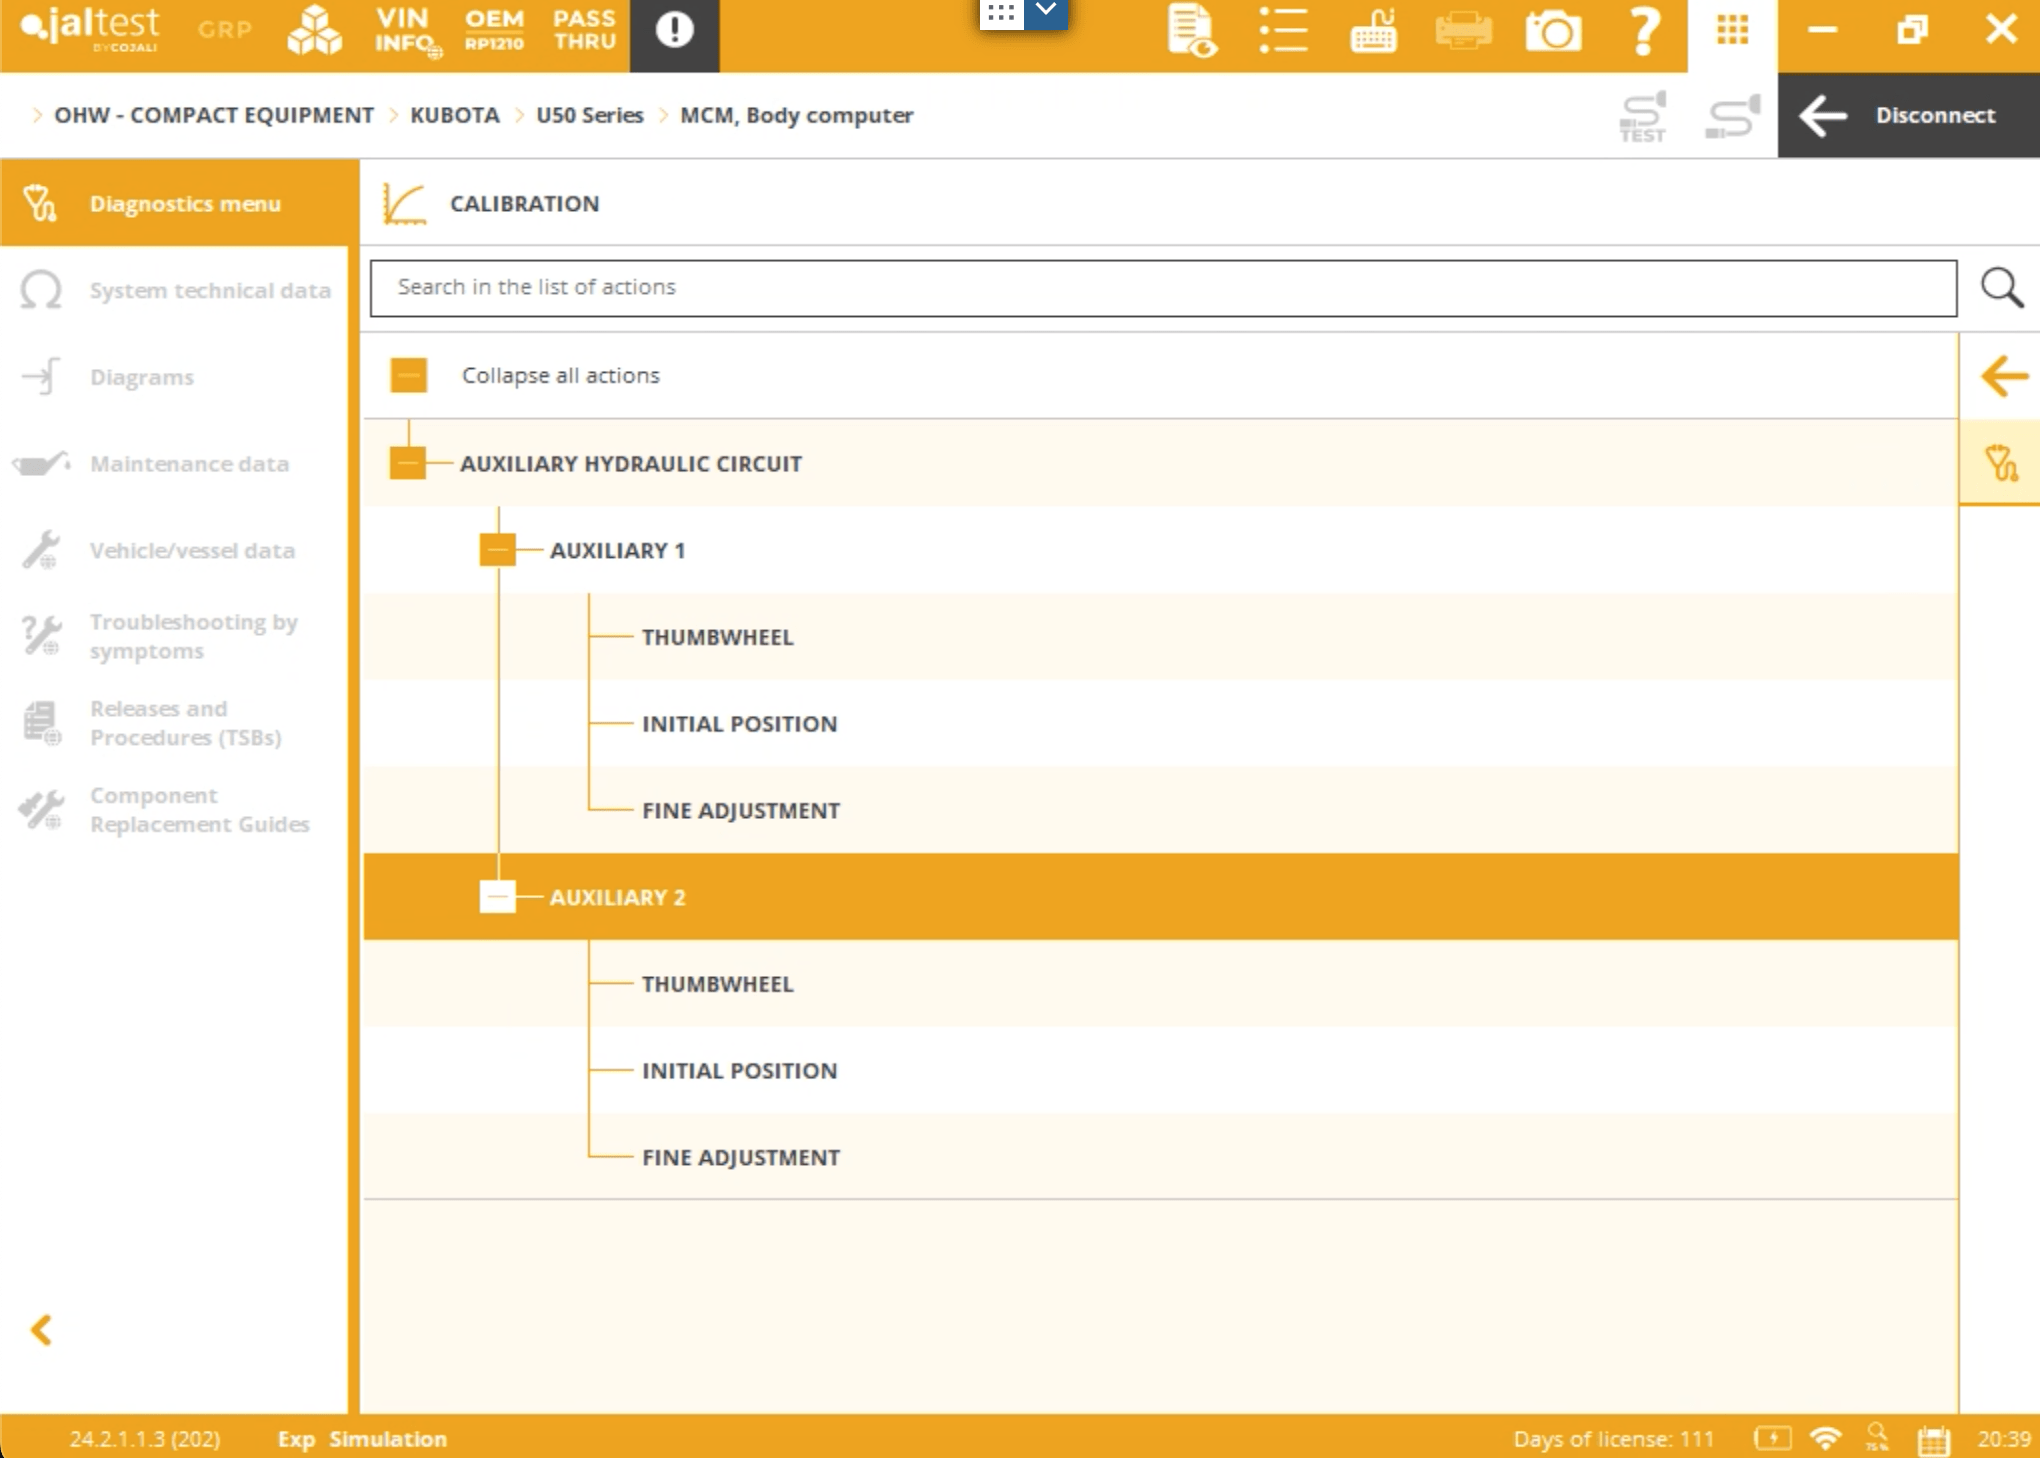Collapse AUXILIARY HYDRAULIC CIRCUIT node
The height and width of the screenshot is (1458, 2040).
point(408,463)
